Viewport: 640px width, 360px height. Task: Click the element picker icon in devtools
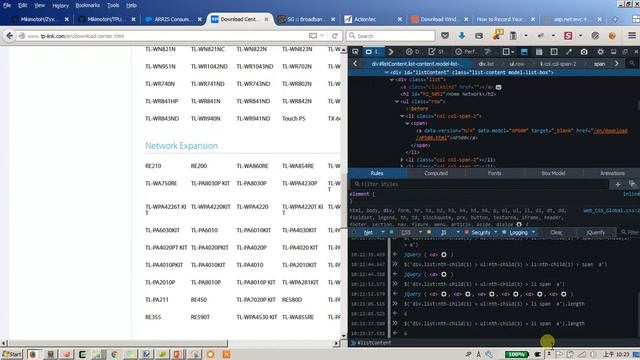(x=355, y=52)
